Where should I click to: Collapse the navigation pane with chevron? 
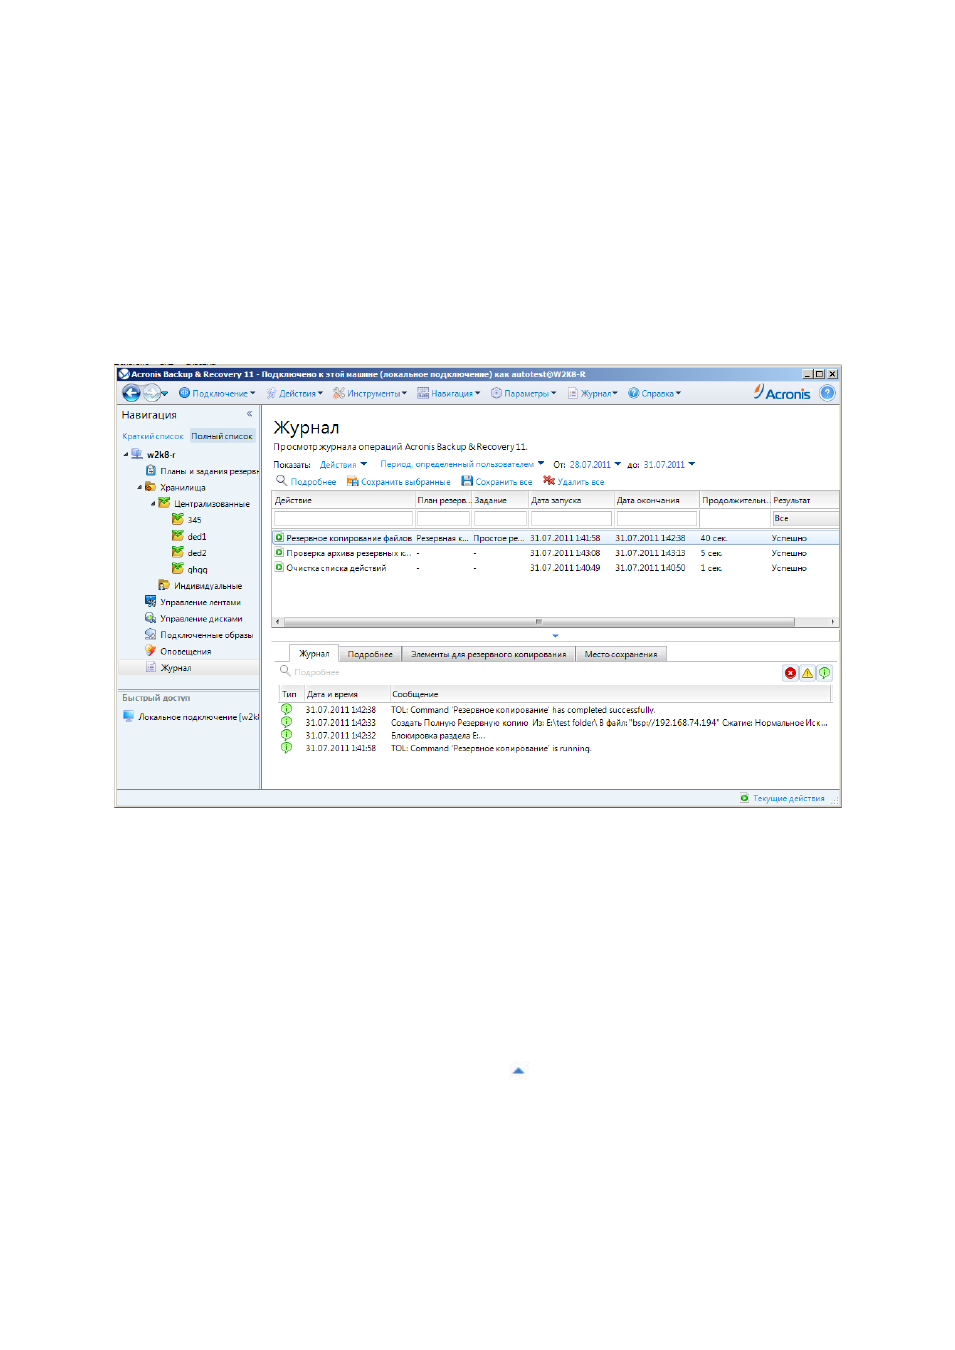tap(250, 414)
